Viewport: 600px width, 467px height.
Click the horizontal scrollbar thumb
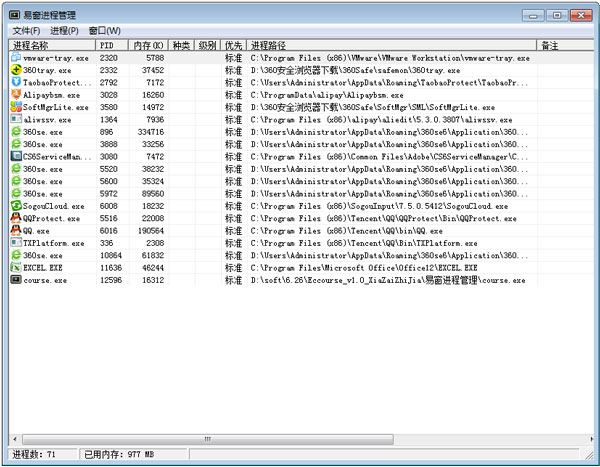[x=208, y=439]
